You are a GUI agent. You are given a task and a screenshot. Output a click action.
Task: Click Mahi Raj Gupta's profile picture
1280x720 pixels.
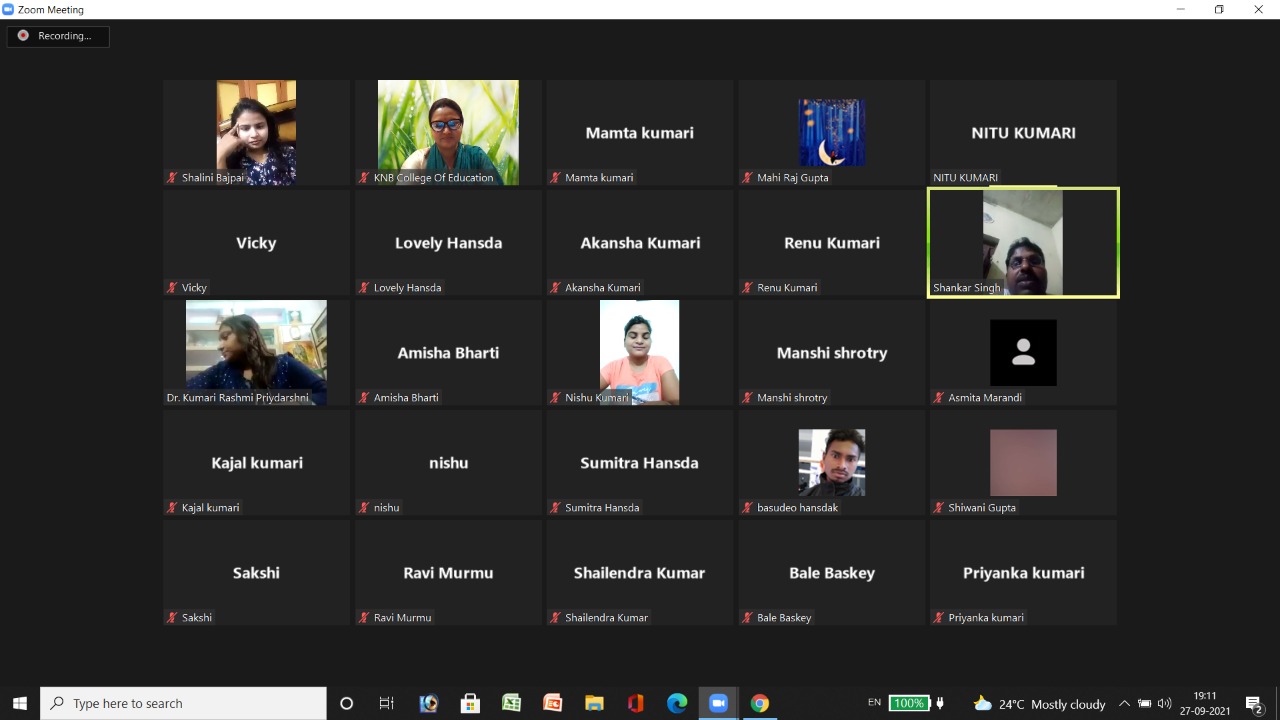click(831, 132)
